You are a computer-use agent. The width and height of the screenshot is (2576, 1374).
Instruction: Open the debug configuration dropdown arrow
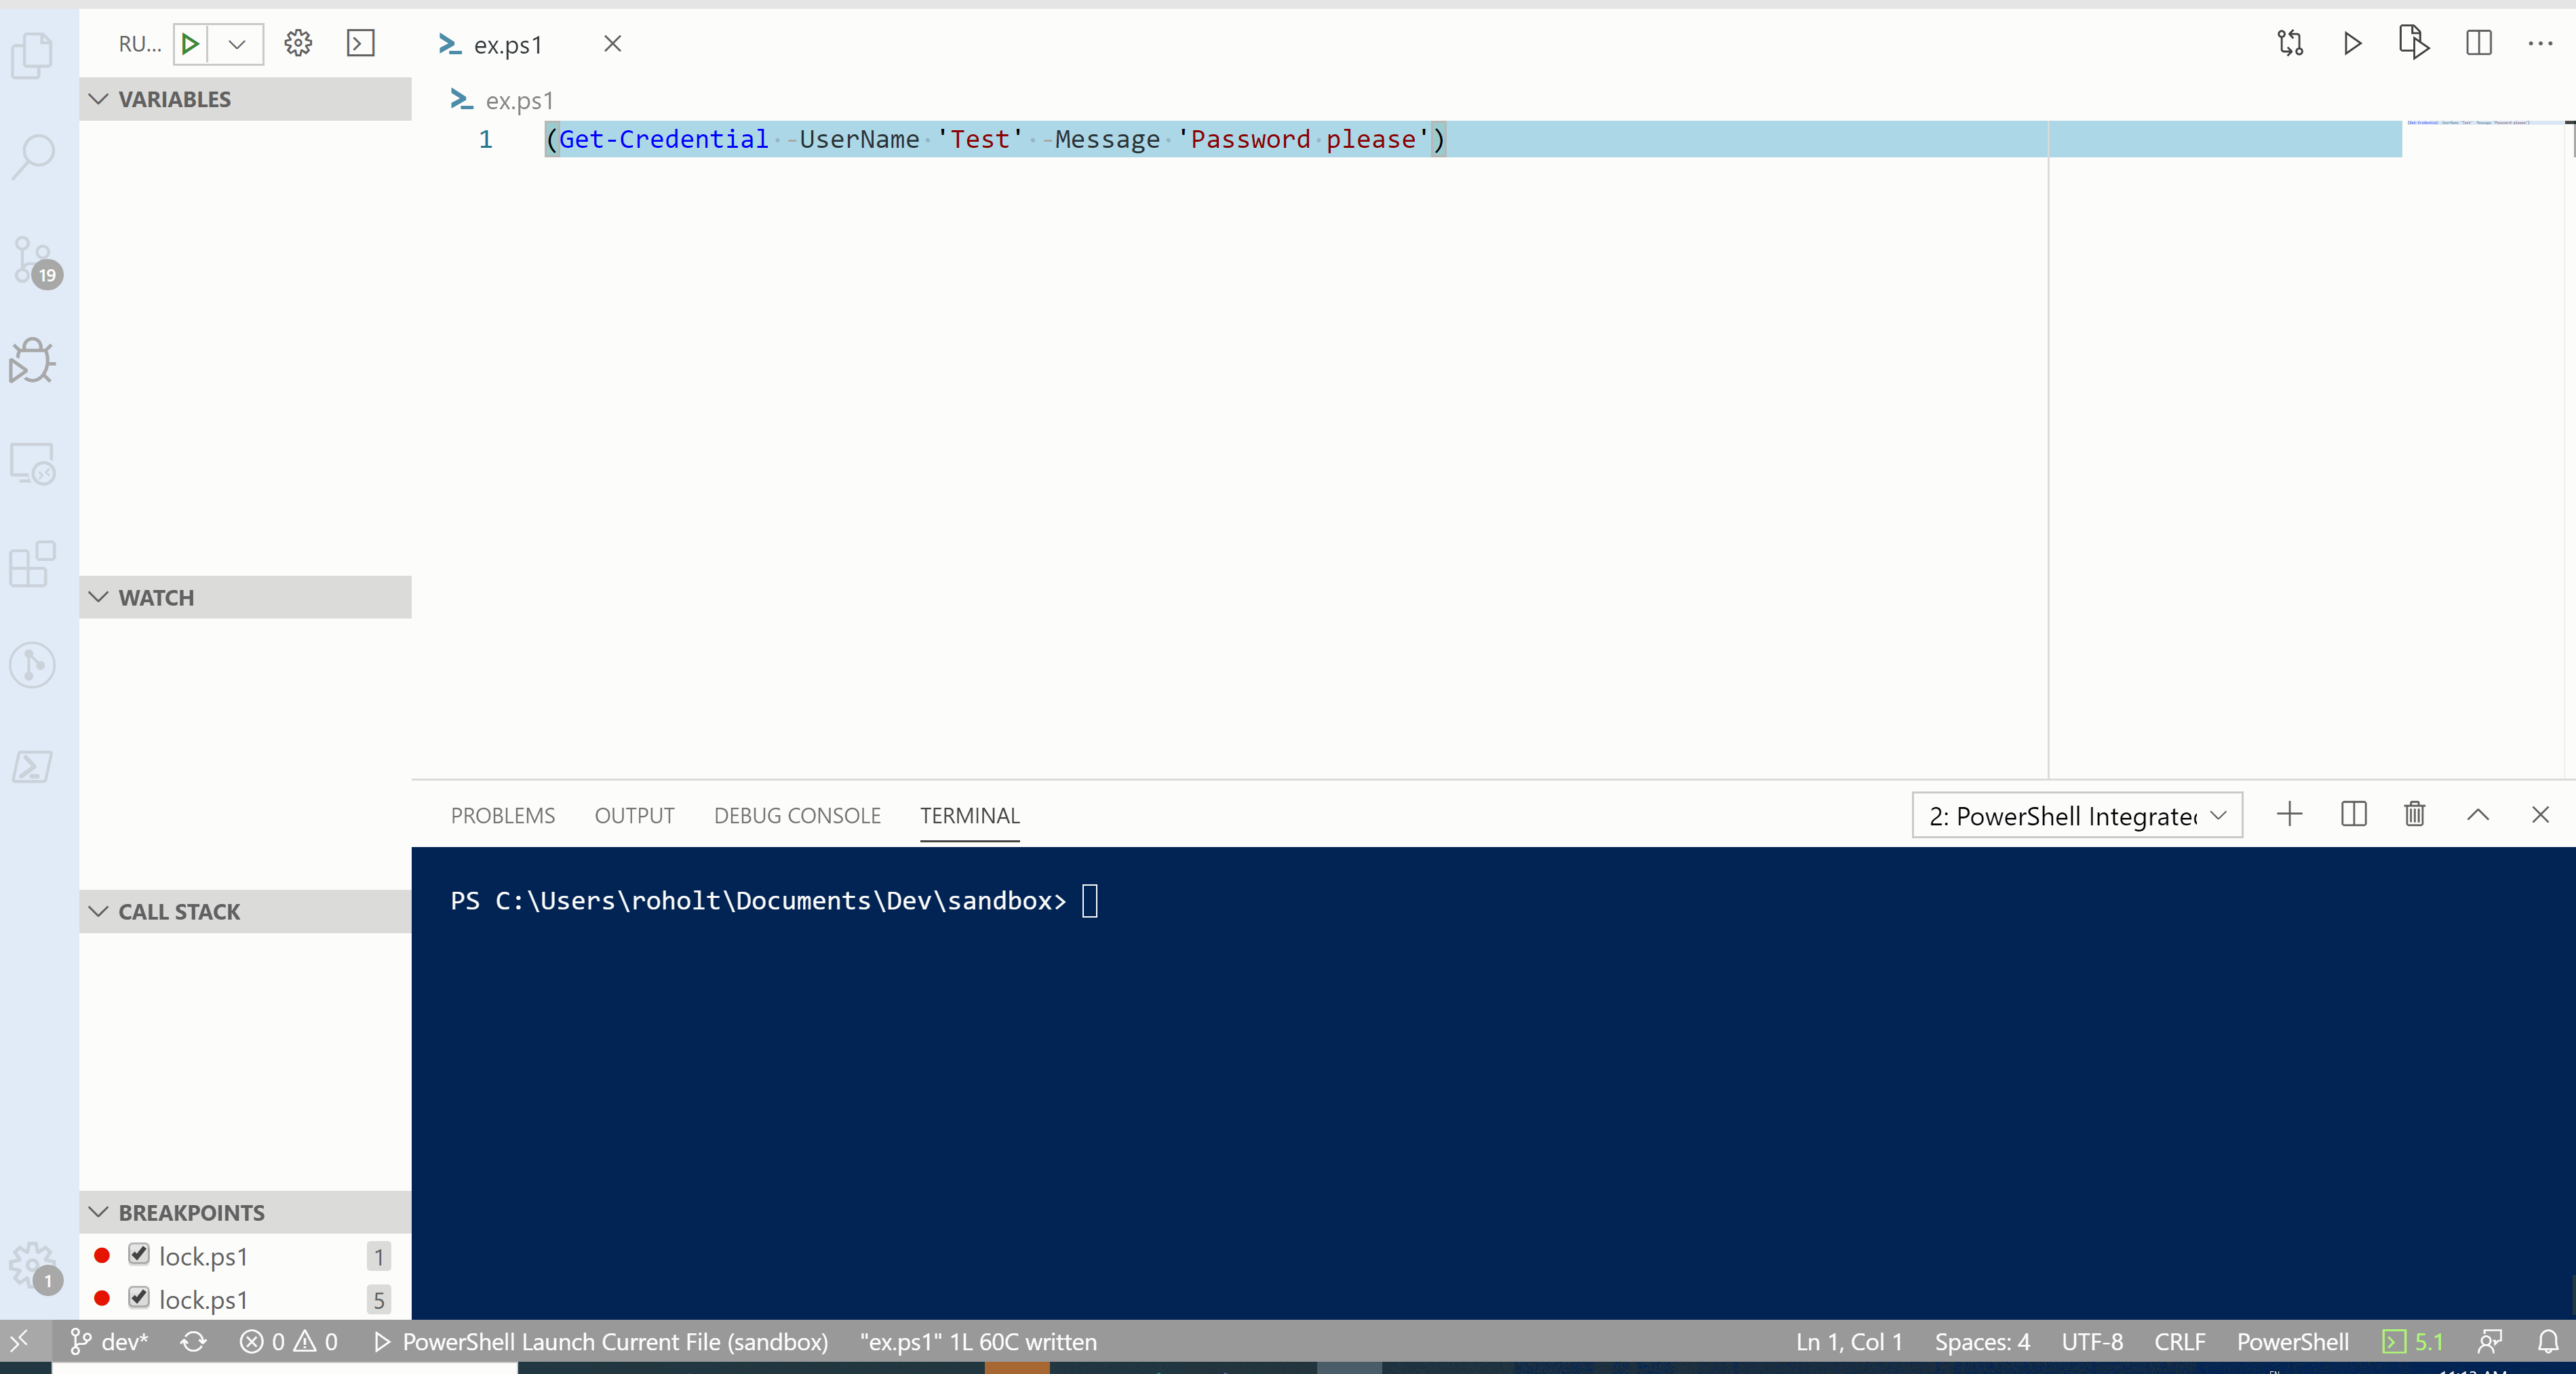237,43
